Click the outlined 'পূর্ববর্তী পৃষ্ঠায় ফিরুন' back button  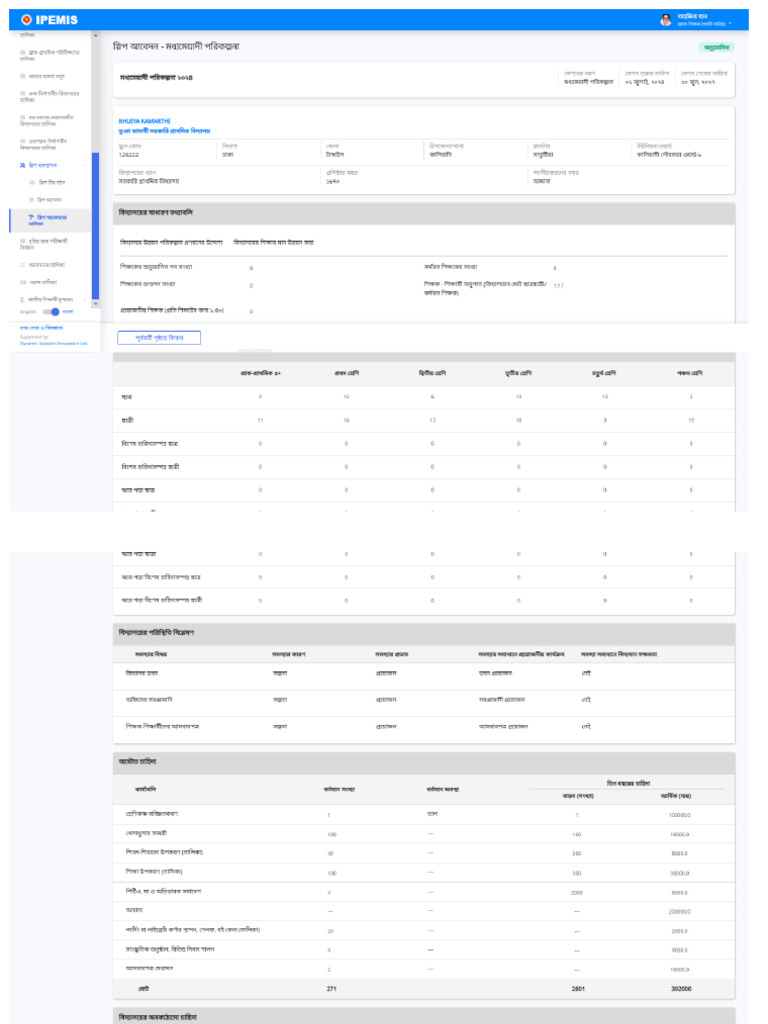click(x=159, y=338)
